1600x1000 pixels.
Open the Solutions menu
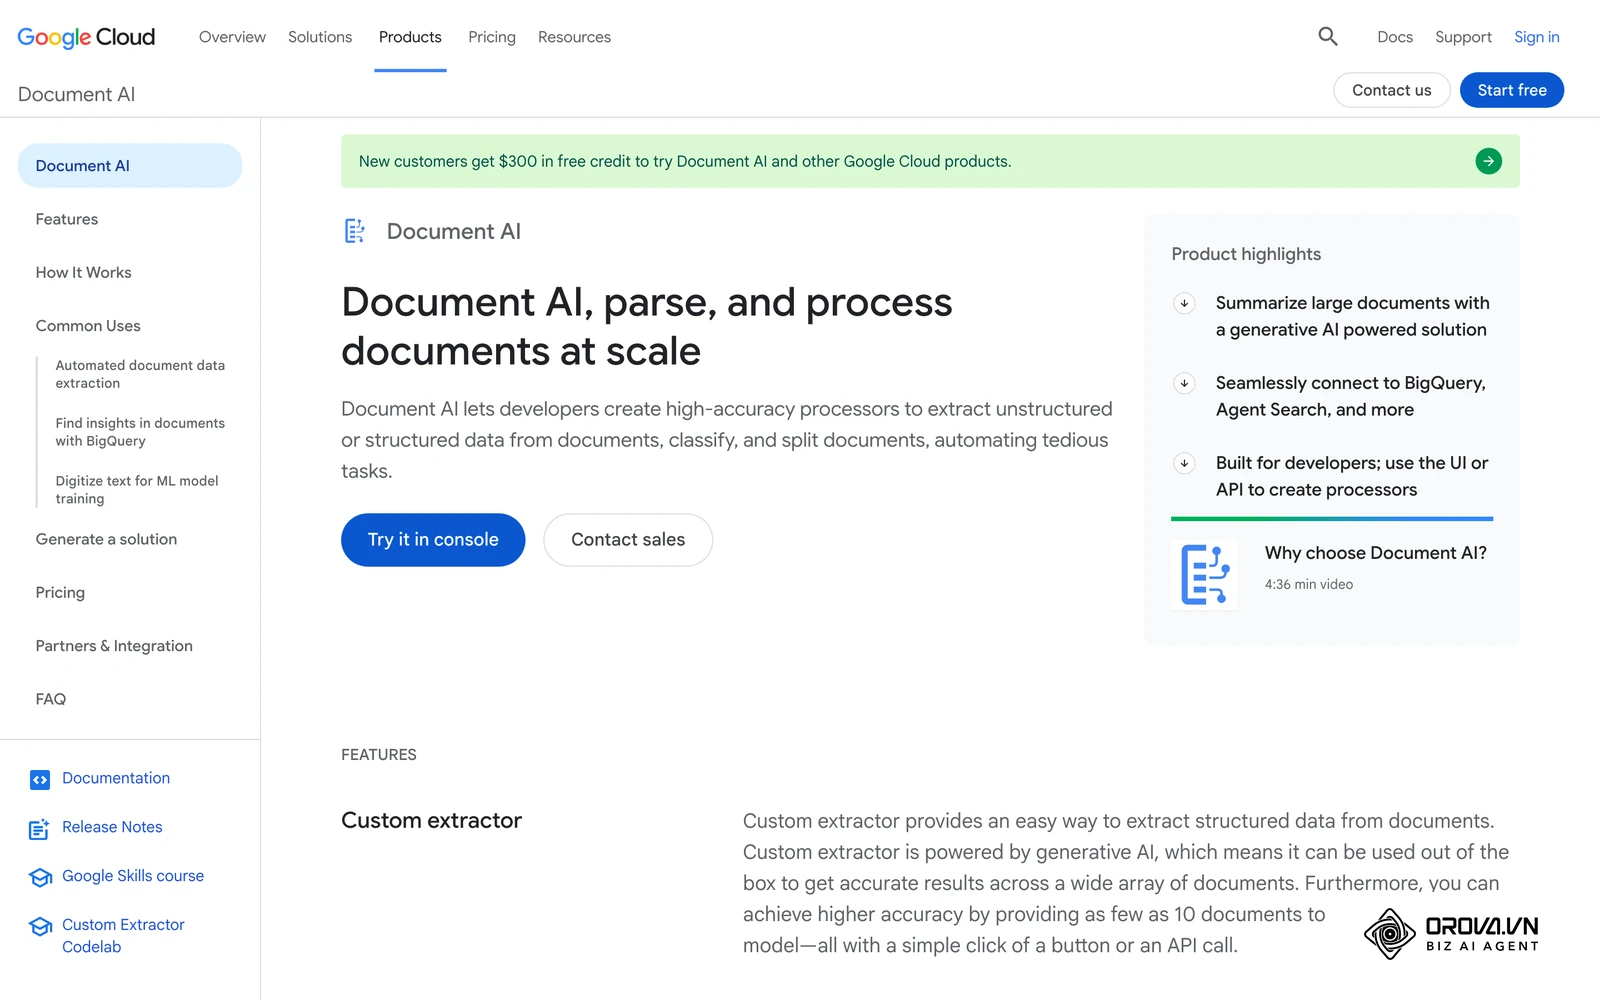[320, 37]
